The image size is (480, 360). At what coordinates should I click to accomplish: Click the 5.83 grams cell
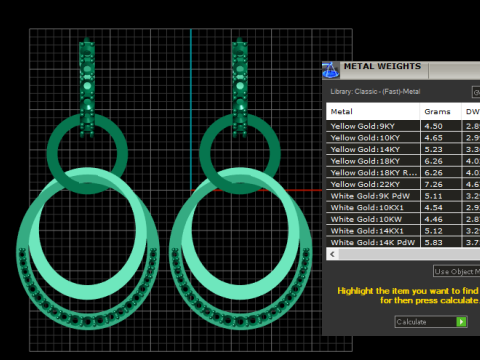tap(441, 242)
